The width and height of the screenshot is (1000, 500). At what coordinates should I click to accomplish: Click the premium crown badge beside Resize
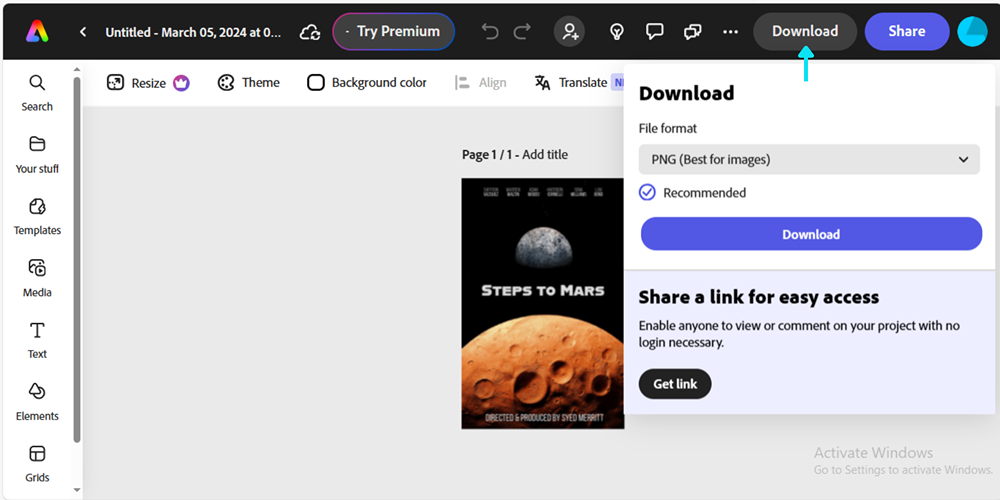point(182,83)
